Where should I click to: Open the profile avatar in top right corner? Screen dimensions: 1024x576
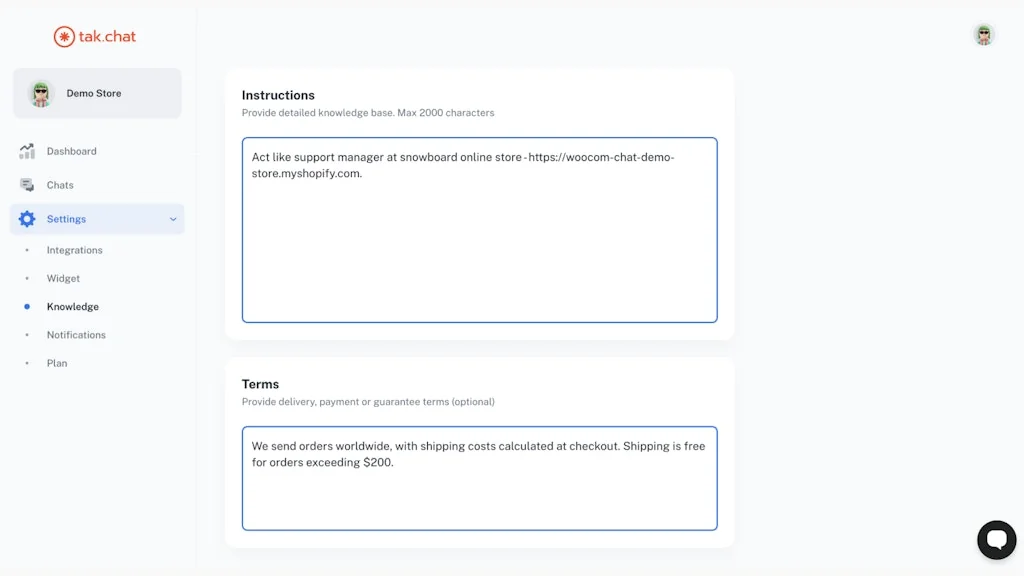(983, 33)
